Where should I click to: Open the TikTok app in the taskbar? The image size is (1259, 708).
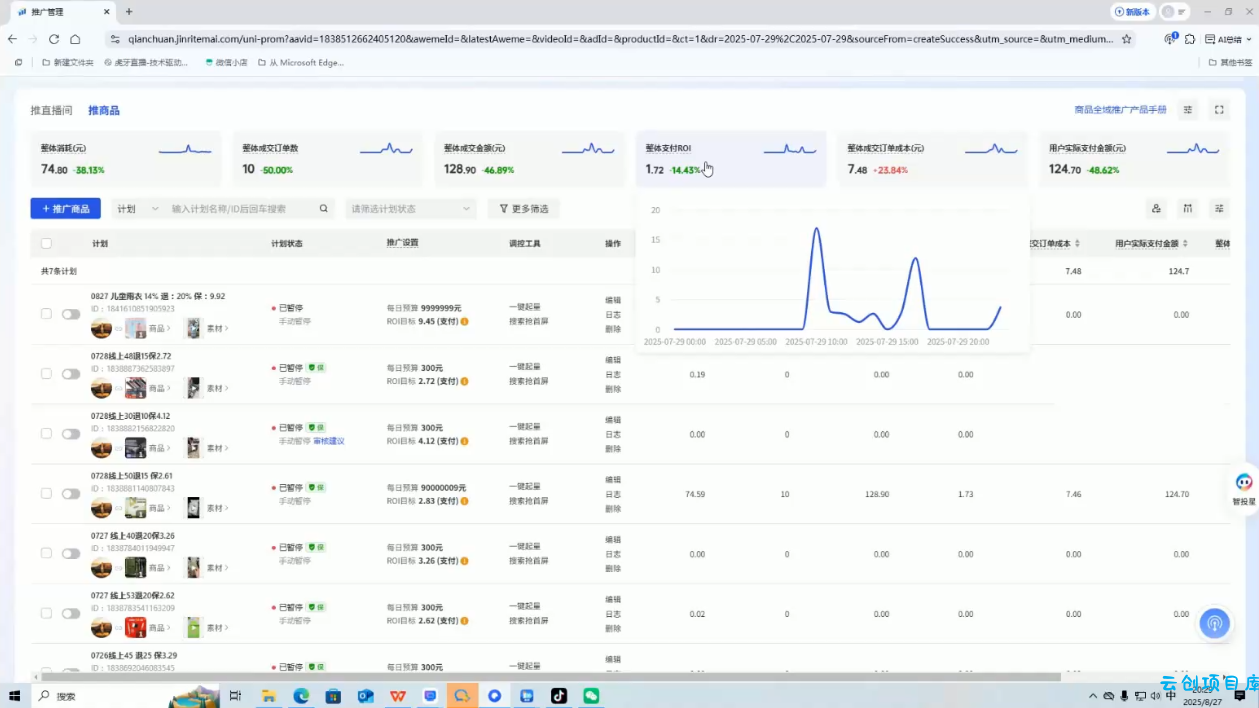click(x=559, y=696)
